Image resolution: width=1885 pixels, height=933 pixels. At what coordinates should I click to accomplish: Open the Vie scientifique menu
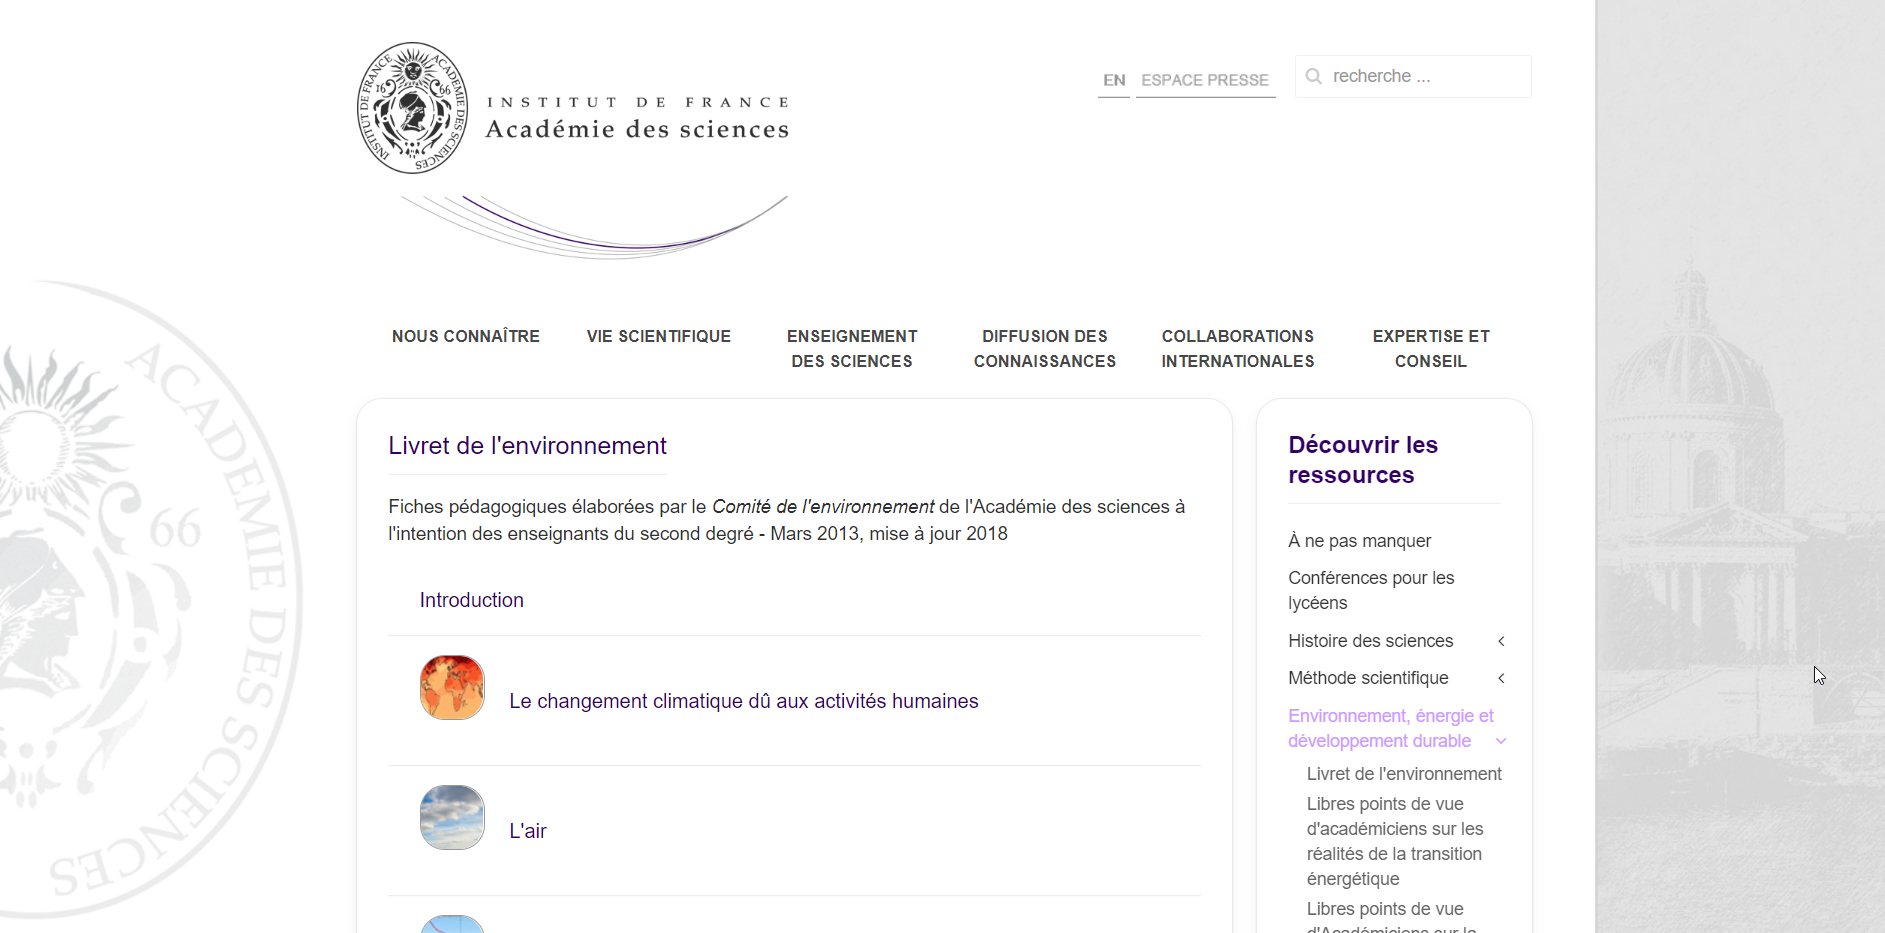click(659, 336)
